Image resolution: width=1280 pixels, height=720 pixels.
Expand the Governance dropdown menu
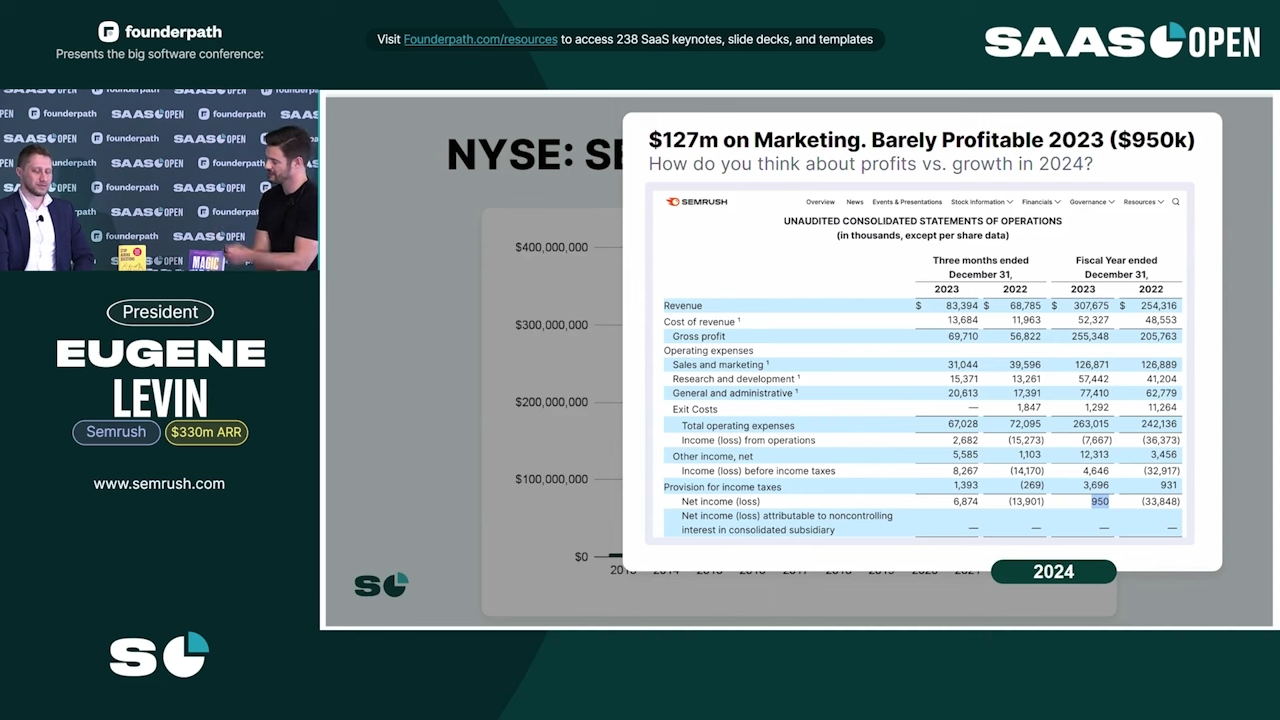pyautogui.click(x=1092, y=202)
